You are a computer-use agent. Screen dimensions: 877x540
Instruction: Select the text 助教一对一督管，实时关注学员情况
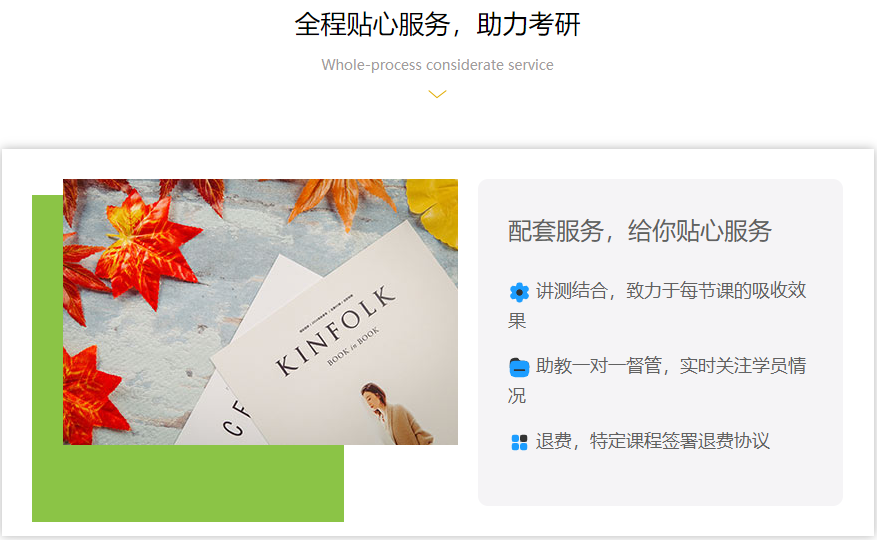[x=657, y=381]
